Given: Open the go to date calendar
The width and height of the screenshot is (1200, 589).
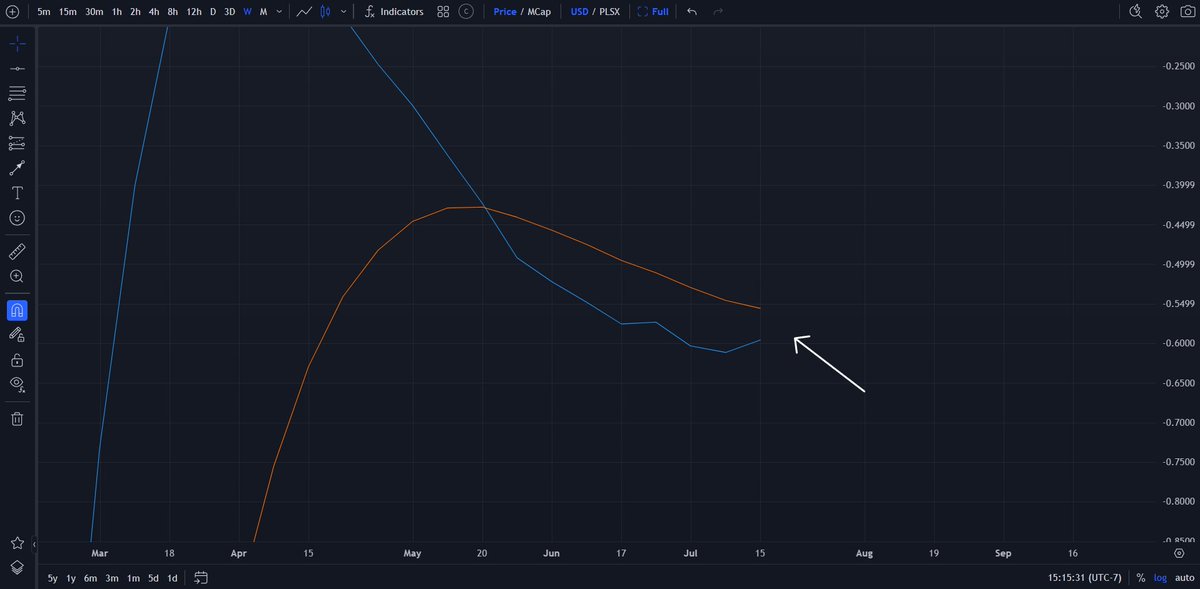Looking at the screenshot, I should (201, 578).
